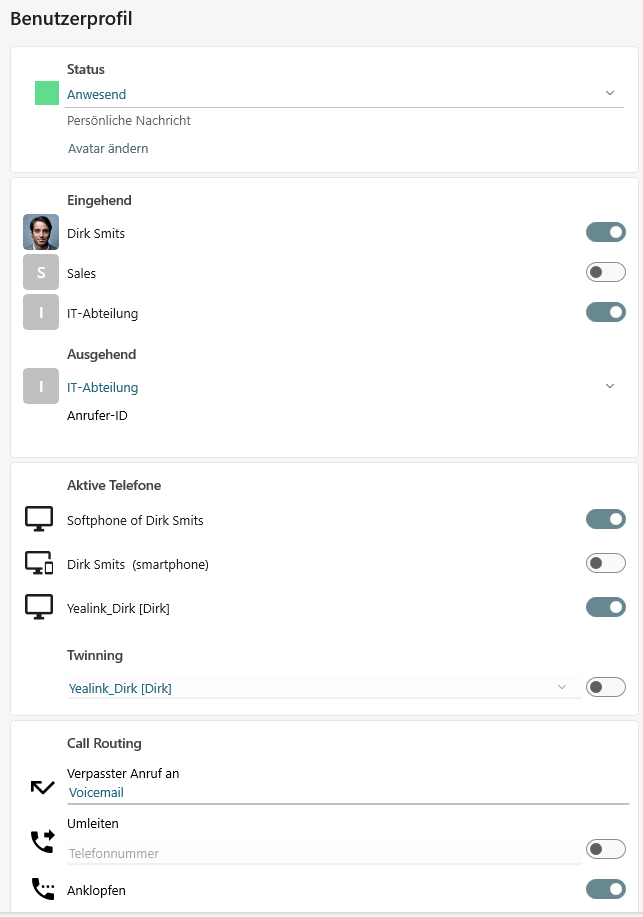Click the Eingehend section heading

coord(99,200)
